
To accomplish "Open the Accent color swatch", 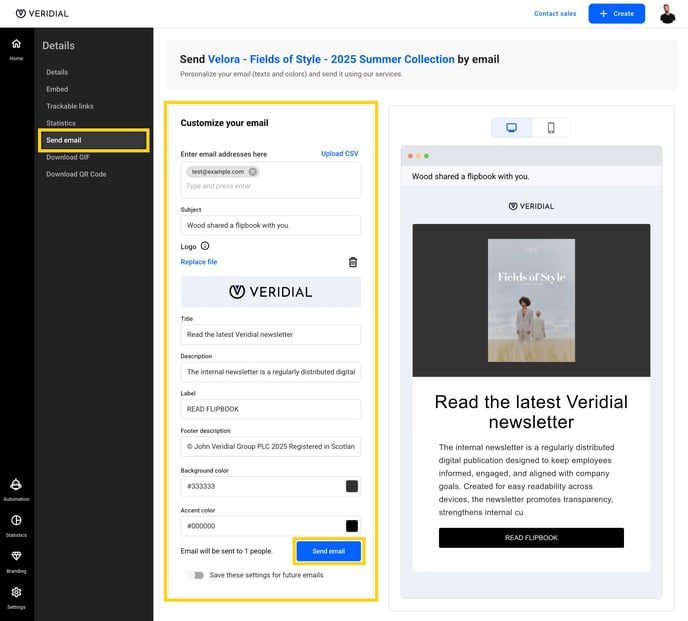I will point(351,526).
